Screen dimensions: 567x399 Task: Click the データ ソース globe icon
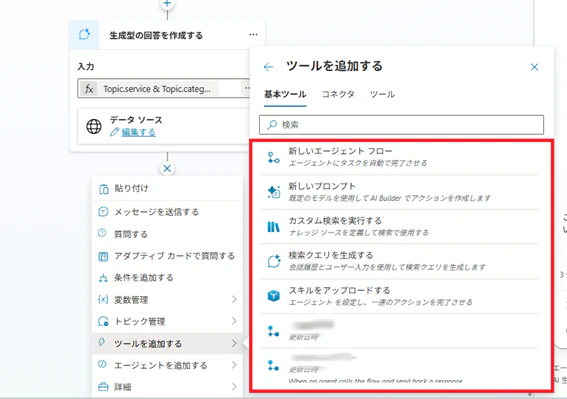pyautogui.click(x=94, y=126)
